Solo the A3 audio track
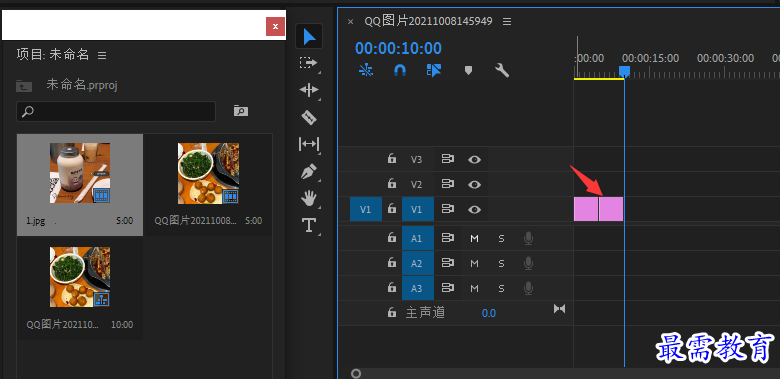780x379 pixels. [x=501, y=288]
